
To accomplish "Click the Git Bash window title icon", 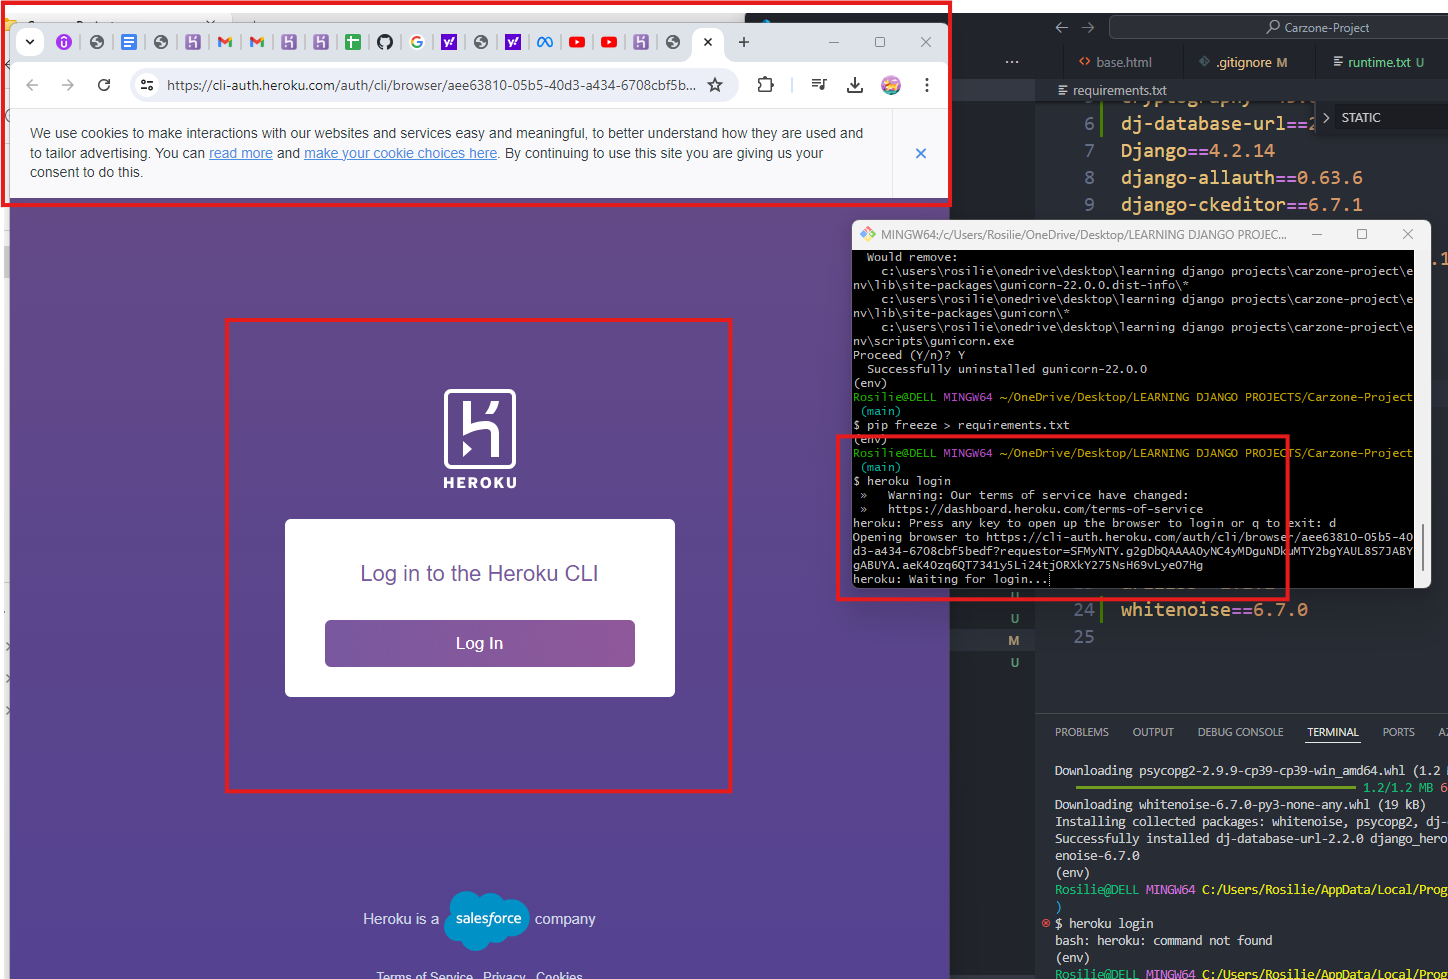I will tap(868, 234).
